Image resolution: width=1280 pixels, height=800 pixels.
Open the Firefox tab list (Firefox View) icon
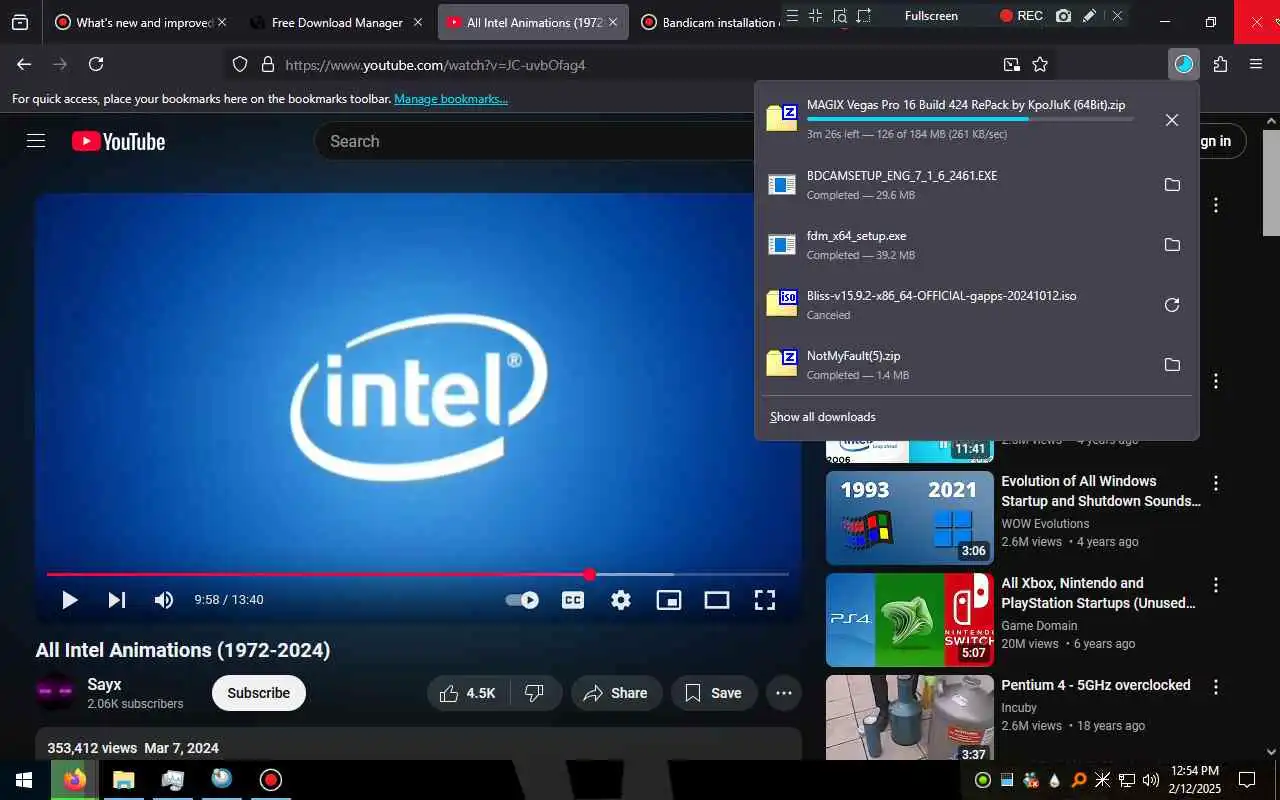coord(20,22)
